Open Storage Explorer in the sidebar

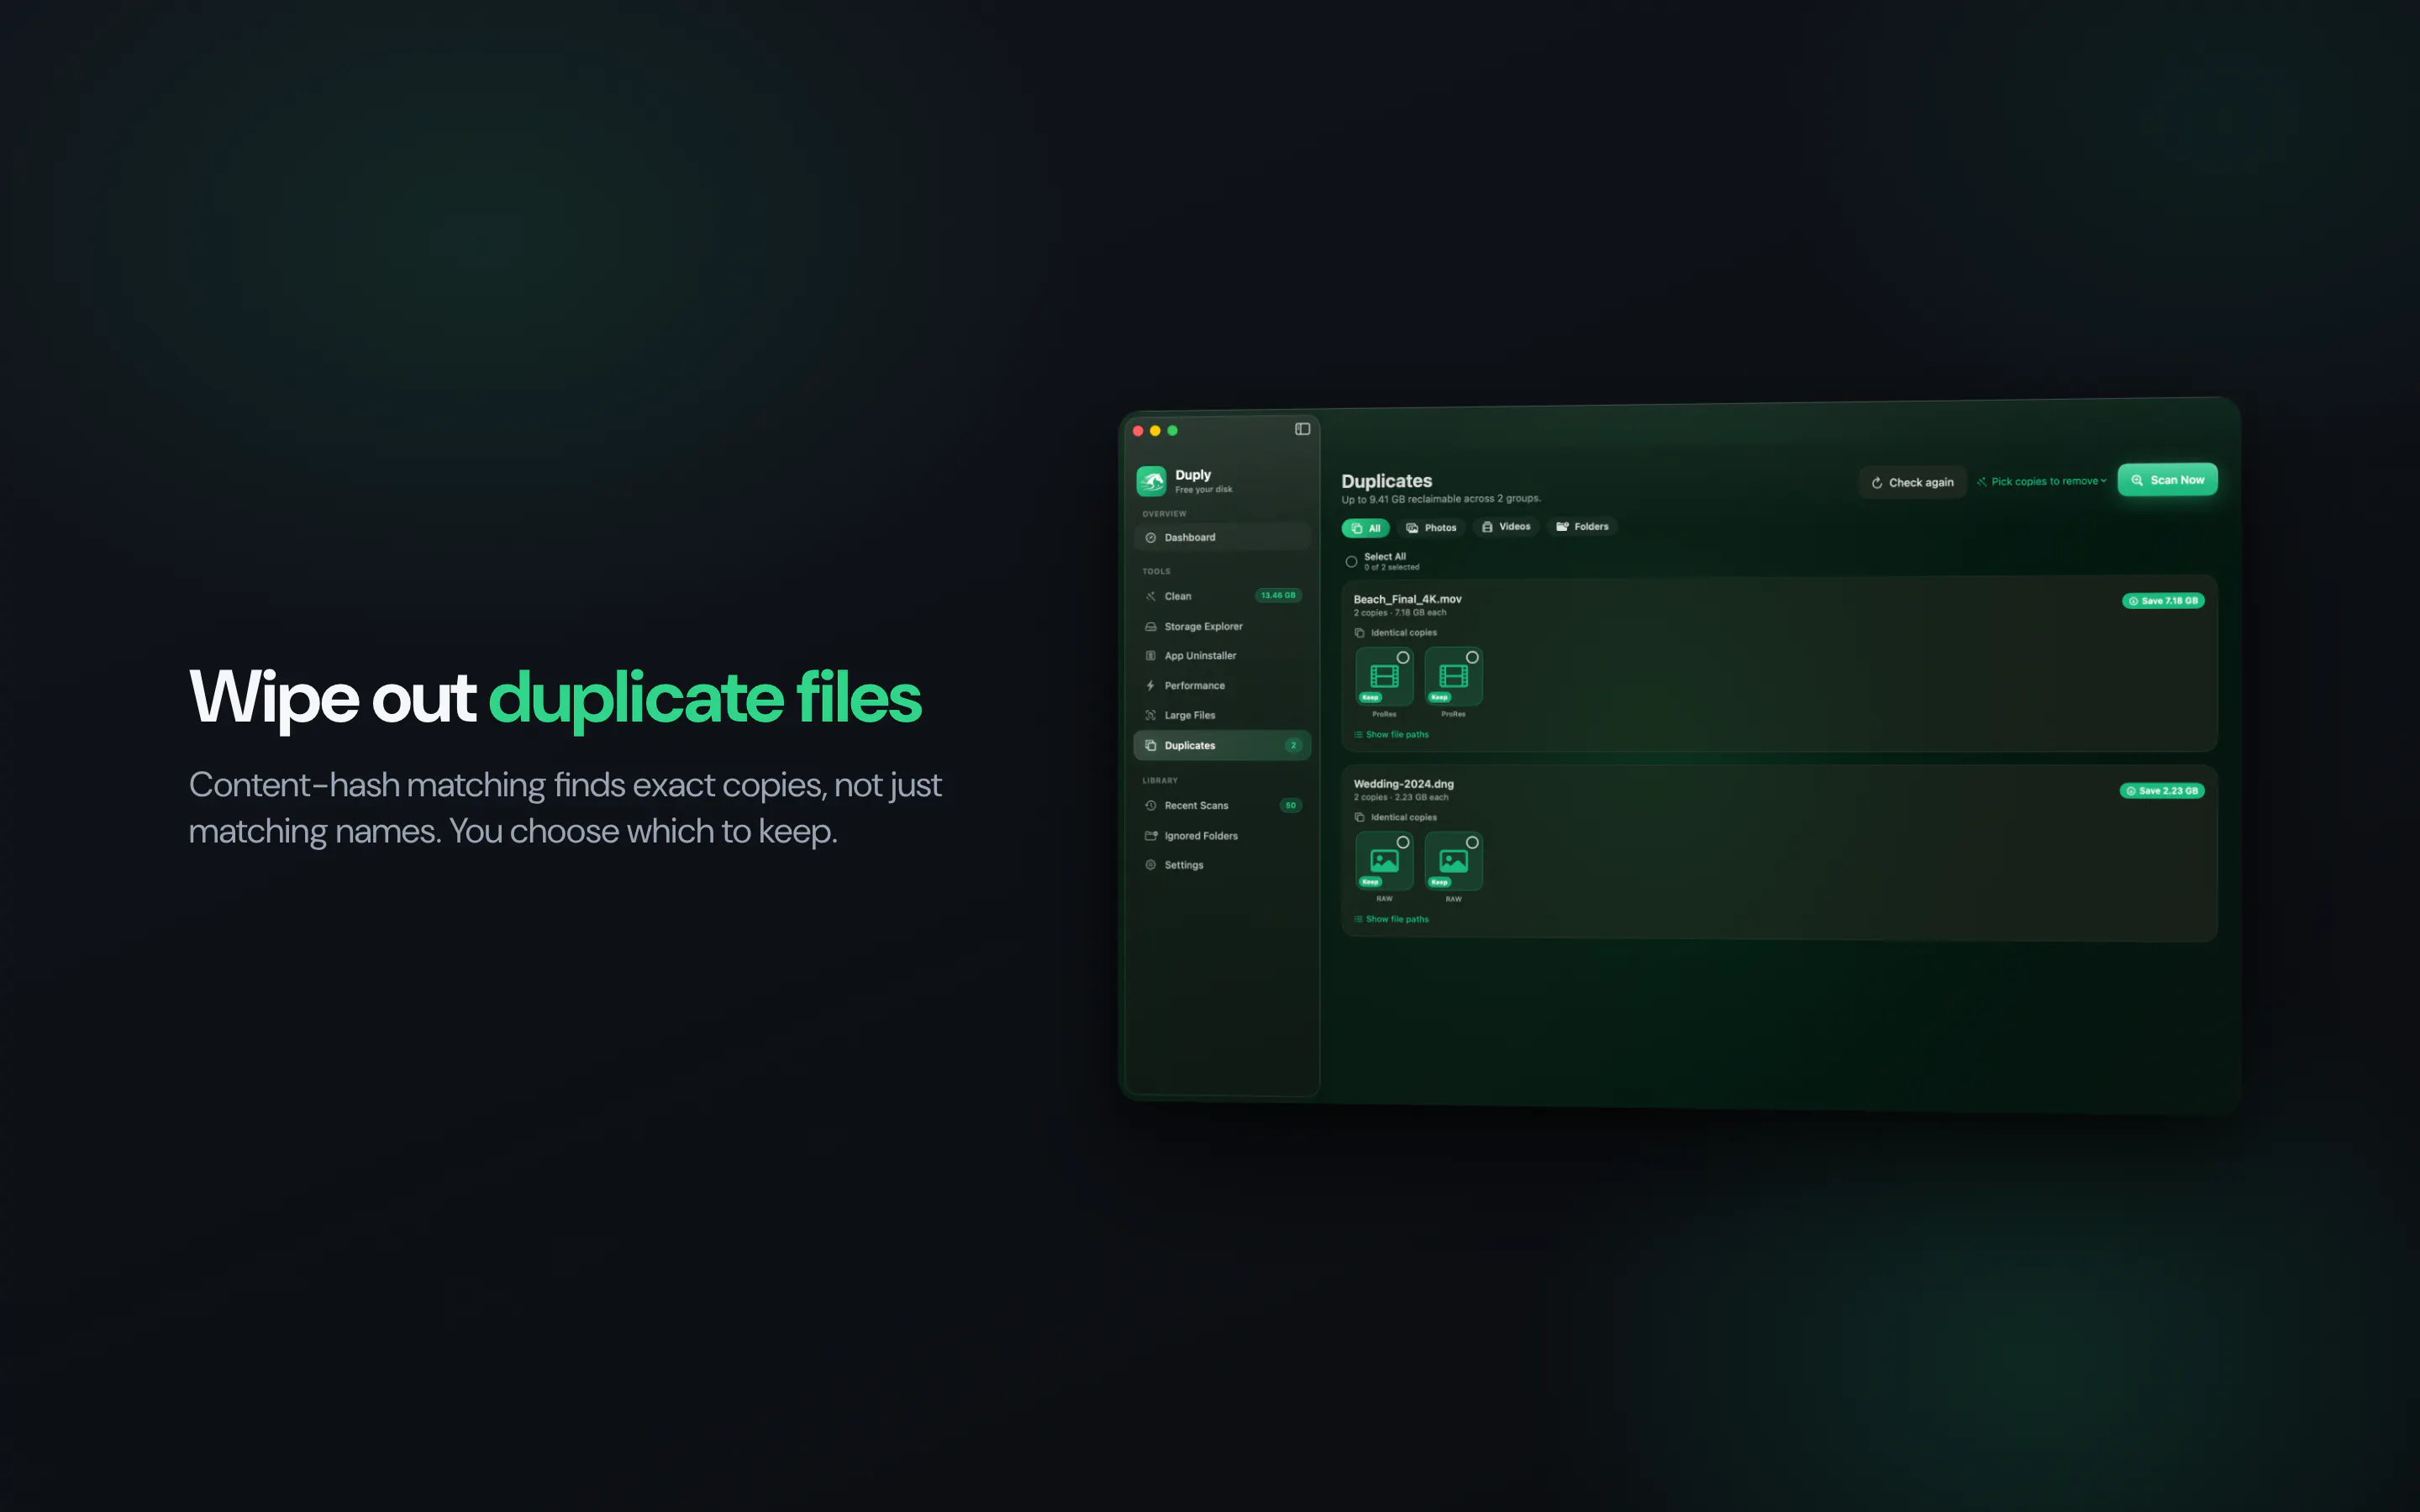pyautogui.click(x=1222, y=626)
